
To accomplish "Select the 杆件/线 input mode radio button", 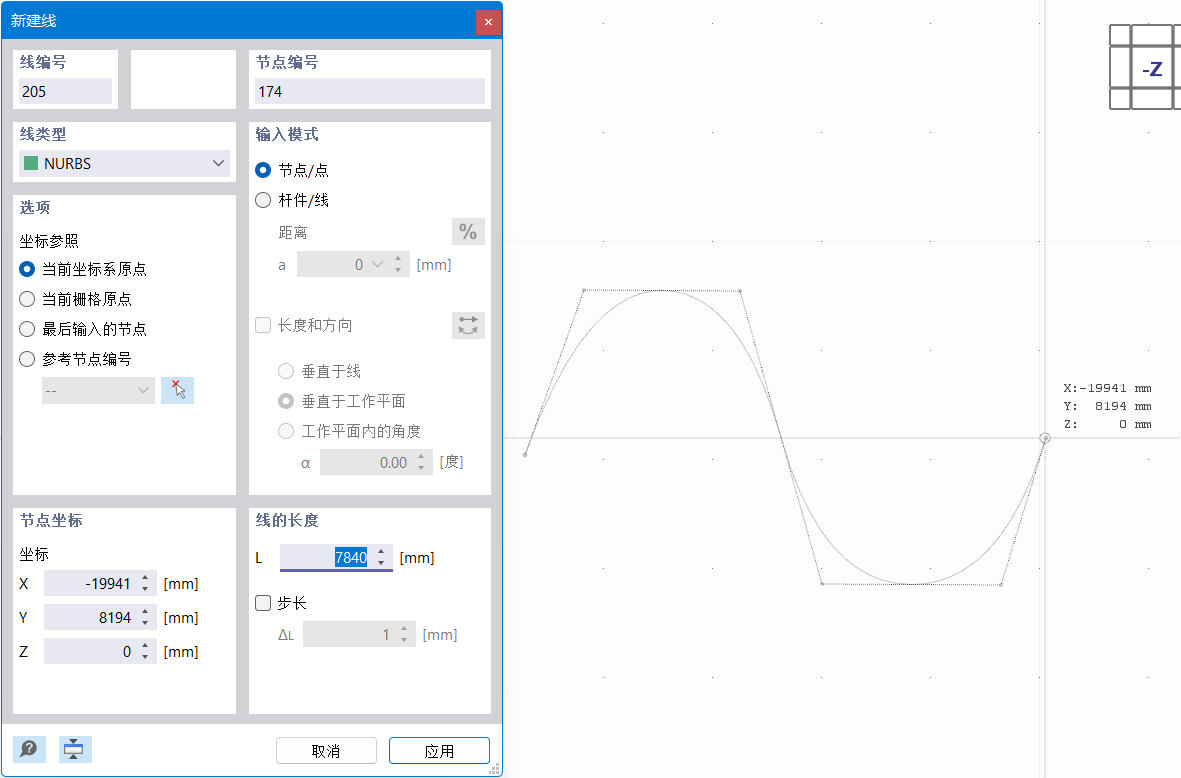I will click(x=262, y=200).
